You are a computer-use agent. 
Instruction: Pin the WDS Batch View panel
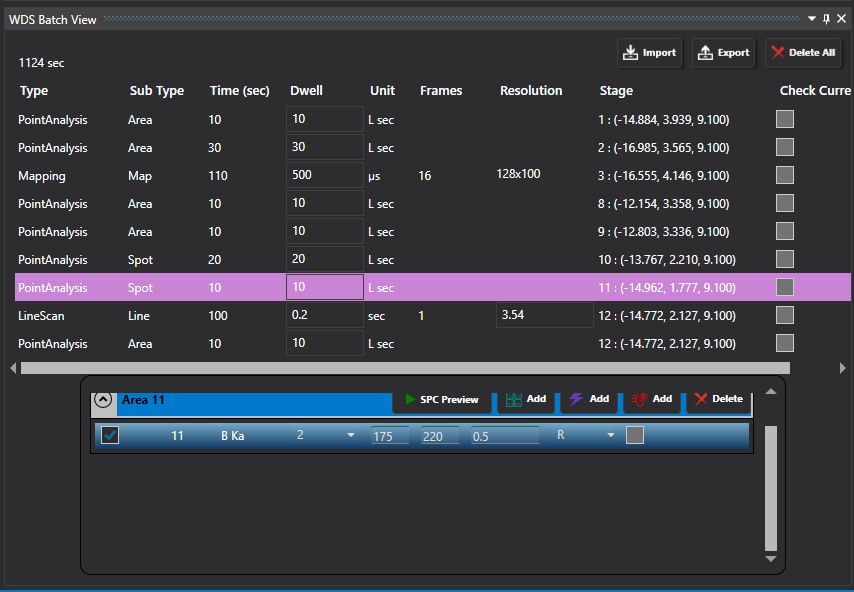[x=826, y=19]
